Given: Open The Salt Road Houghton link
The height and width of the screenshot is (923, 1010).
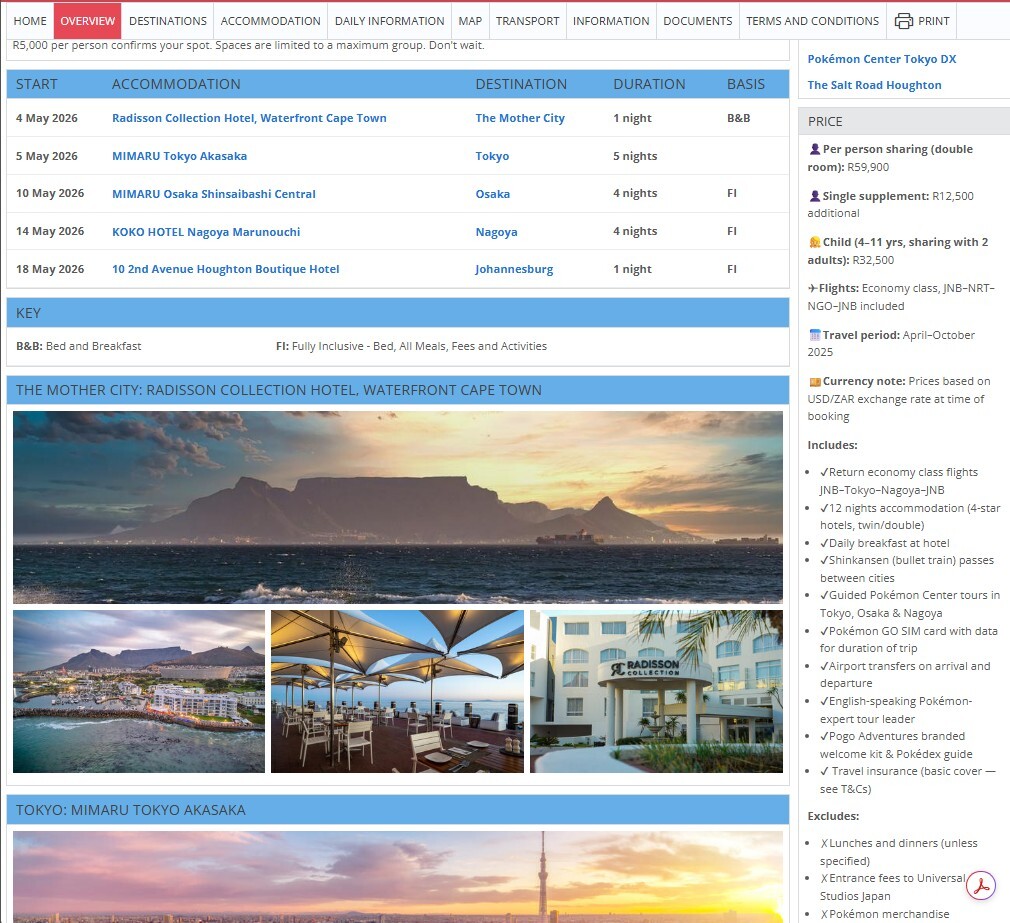Looking at the screenshot, I should click(874, 85).
